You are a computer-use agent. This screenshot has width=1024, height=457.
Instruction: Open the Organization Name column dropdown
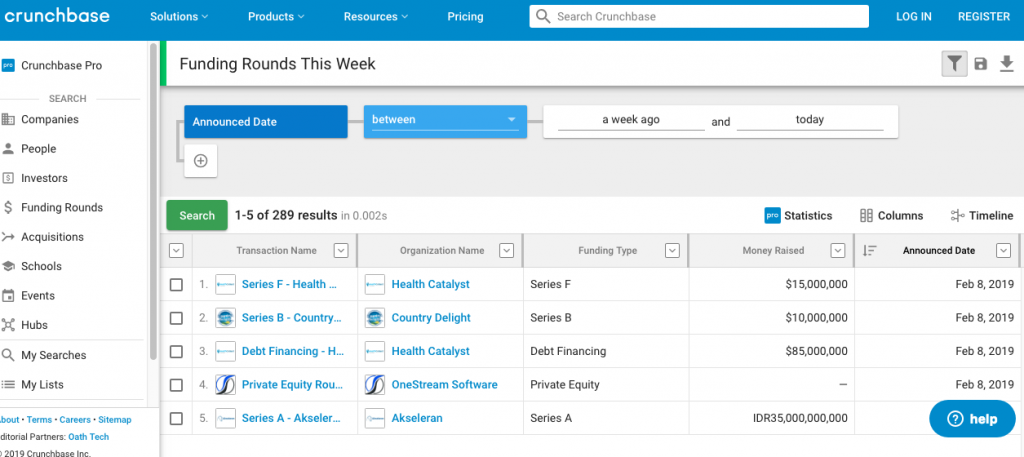507,250
